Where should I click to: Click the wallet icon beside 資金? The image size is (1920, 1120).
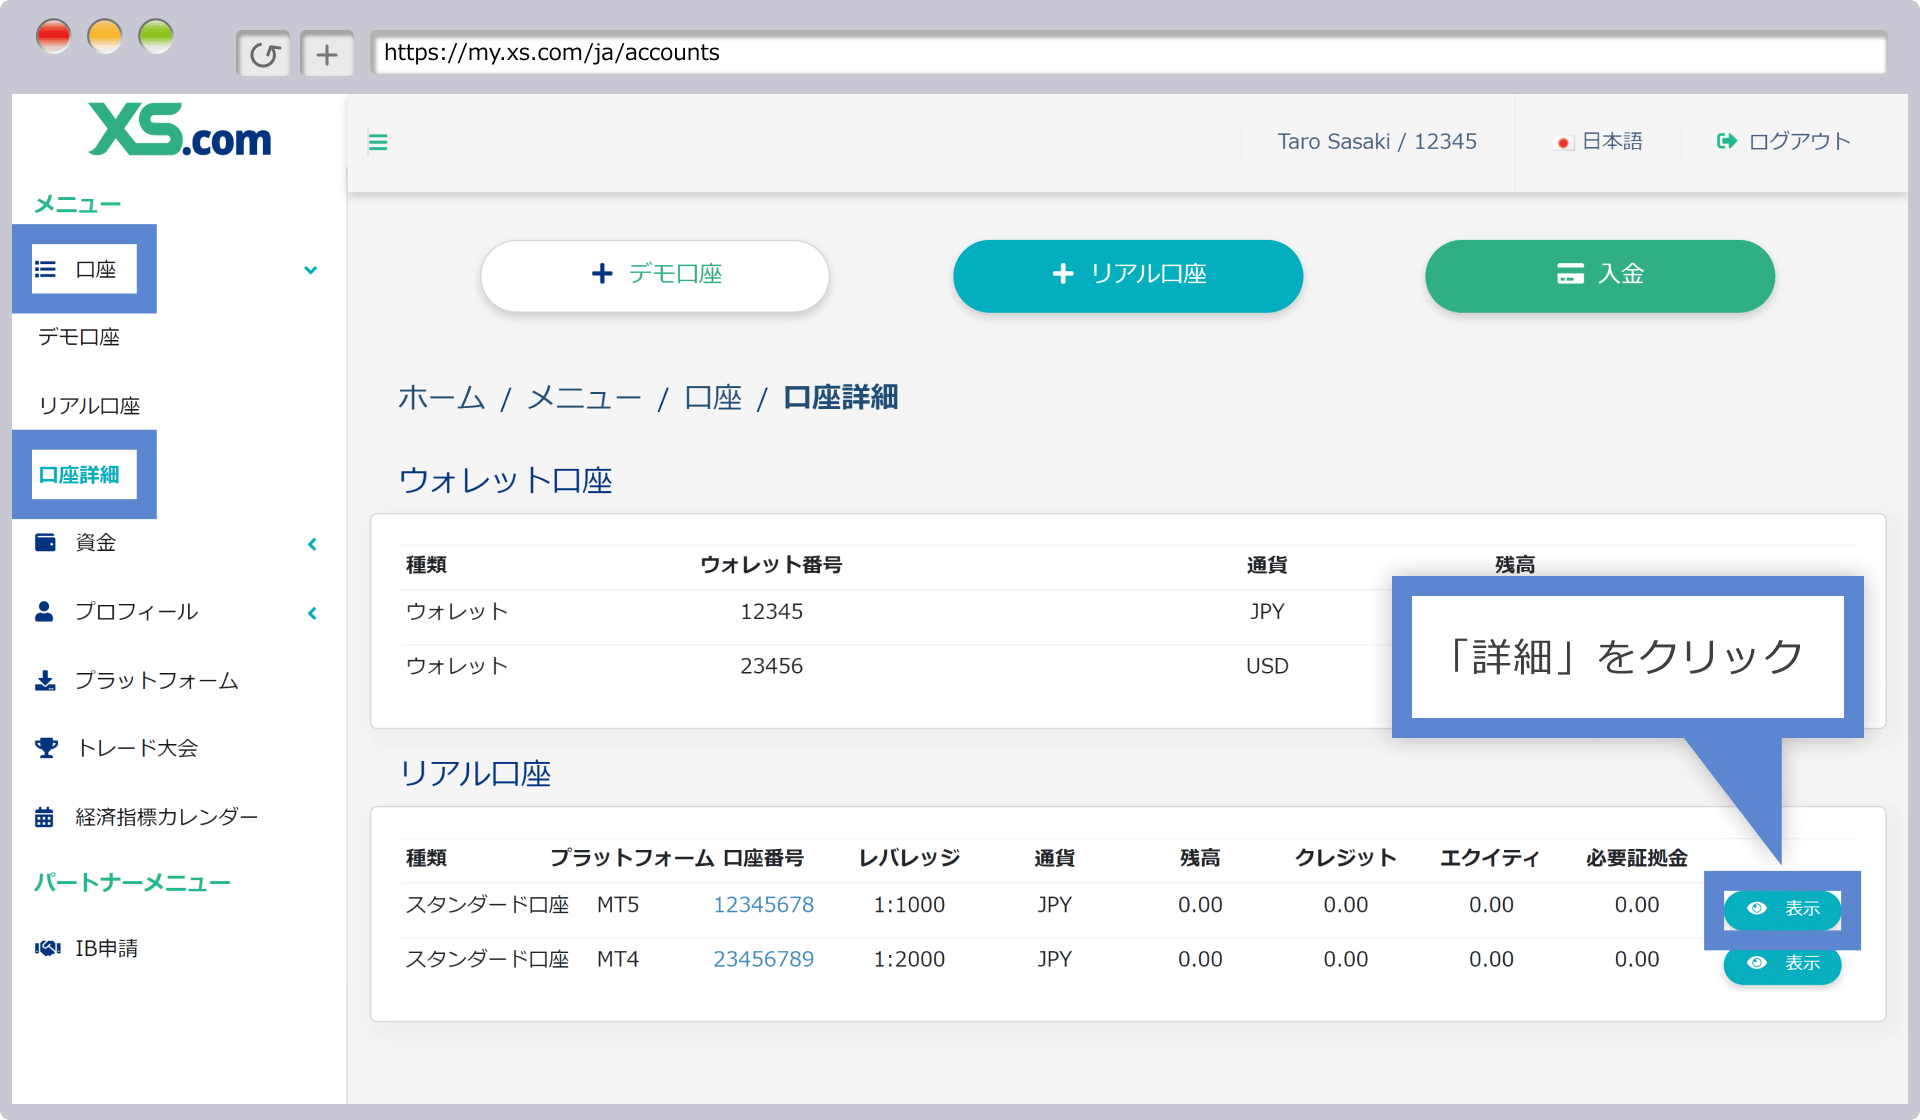click(45, 542)
